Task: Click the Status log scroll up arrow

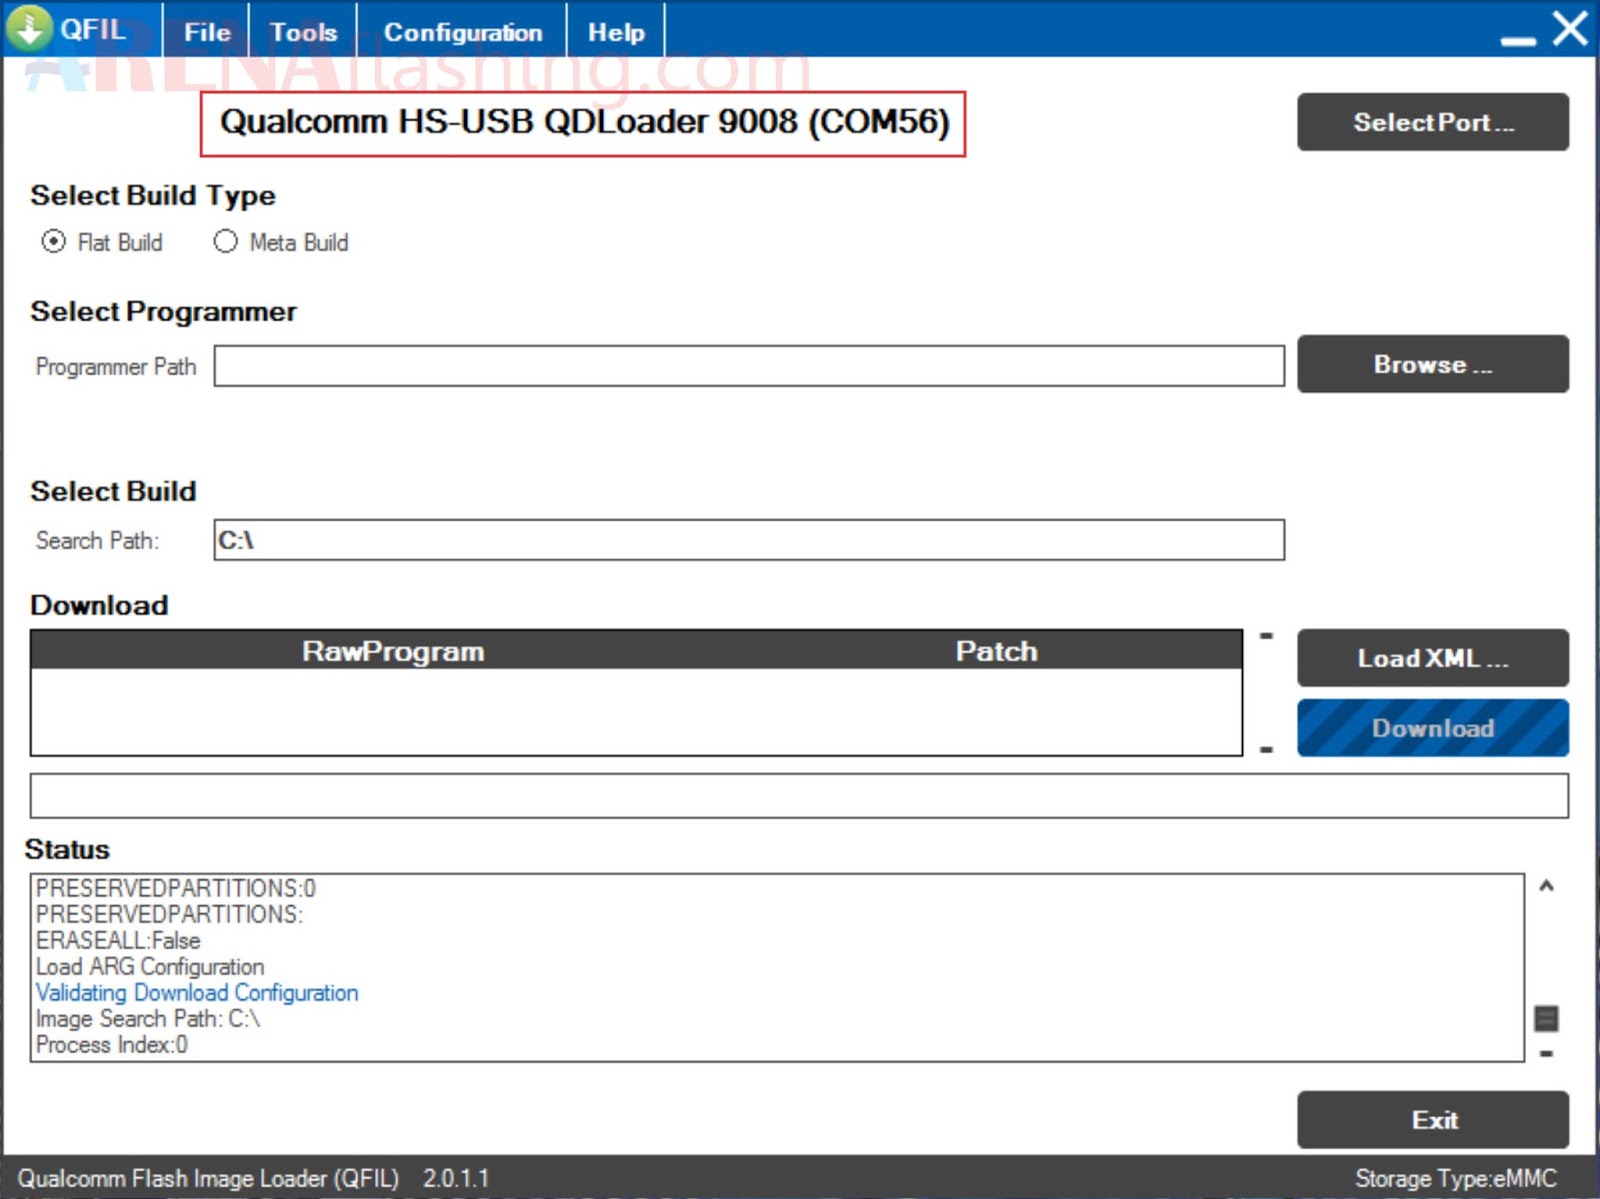Action: [1546, 886]
